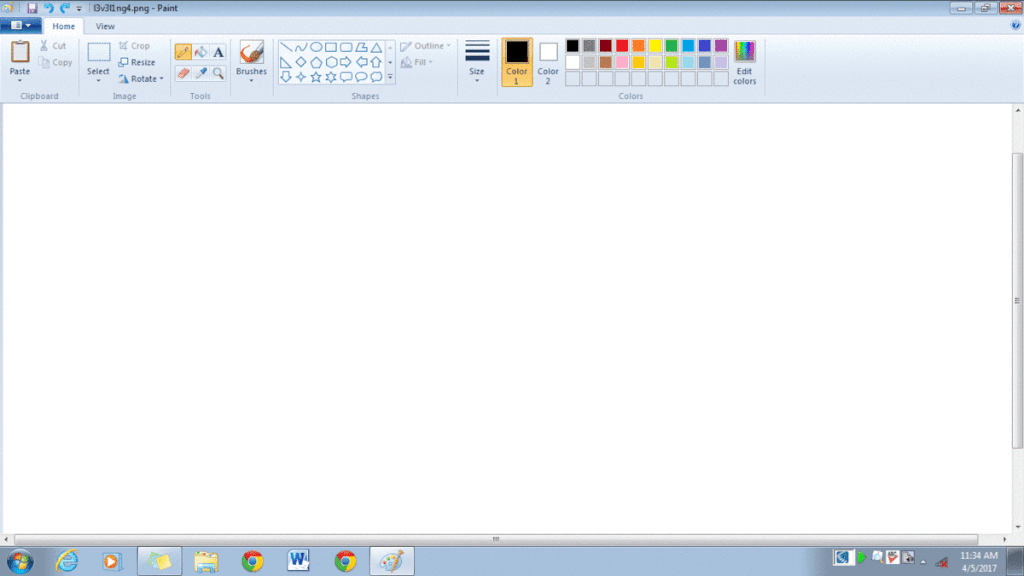Choose the Five-point star shape
Viewport: 1024px width, 576px height.
point(316,77)
